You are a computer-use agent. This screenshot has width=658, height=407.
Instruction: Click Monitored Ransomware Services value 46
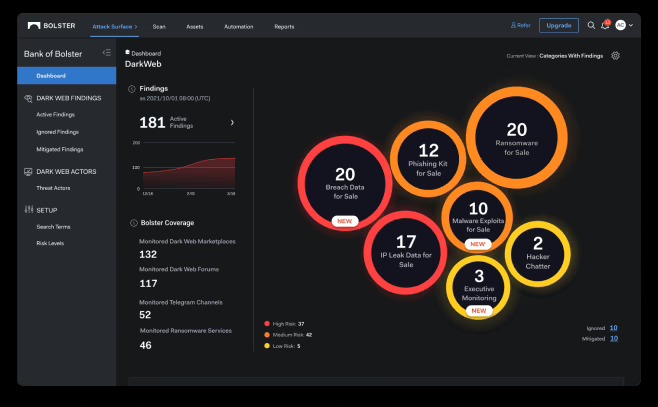[145, 345]
